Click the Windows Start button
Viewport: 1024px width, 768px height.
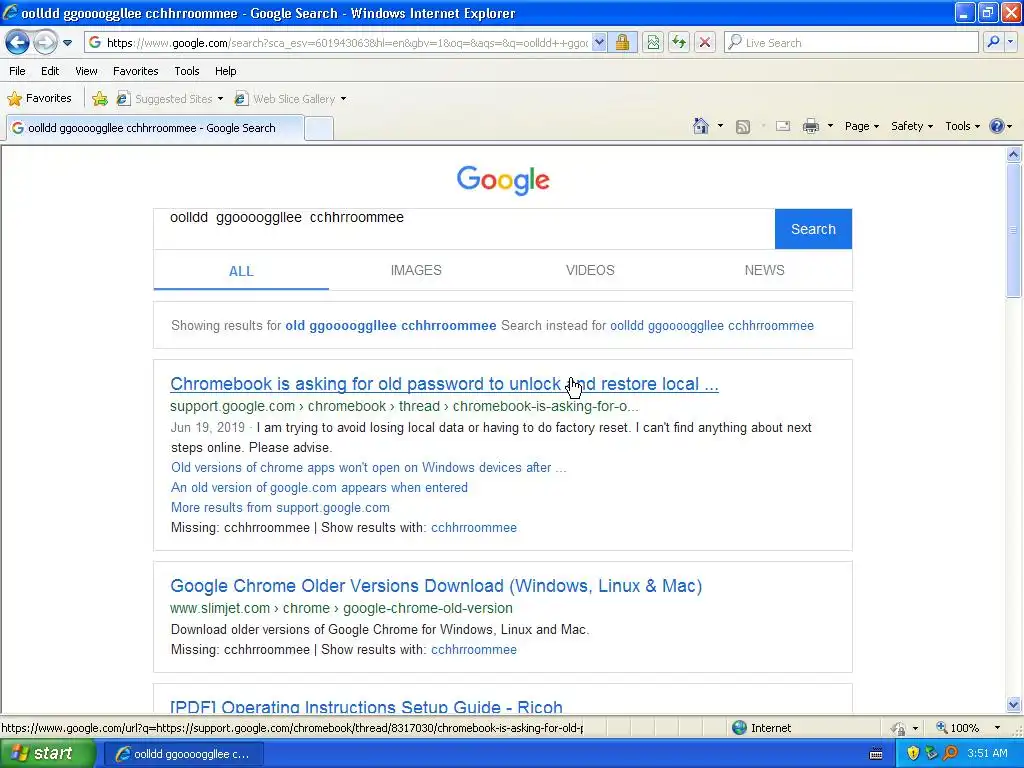click(47, 754)
